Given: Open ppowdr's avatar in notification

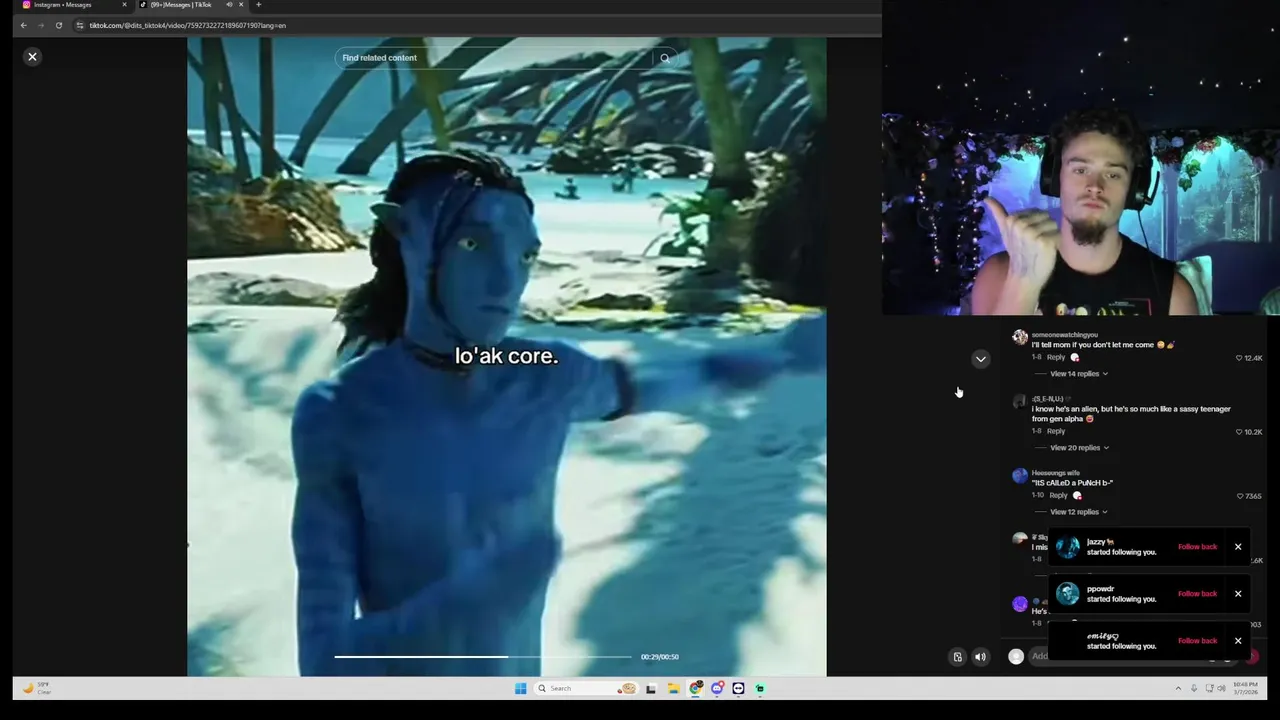Looking at the screenshot, I should pos(1068,594).
